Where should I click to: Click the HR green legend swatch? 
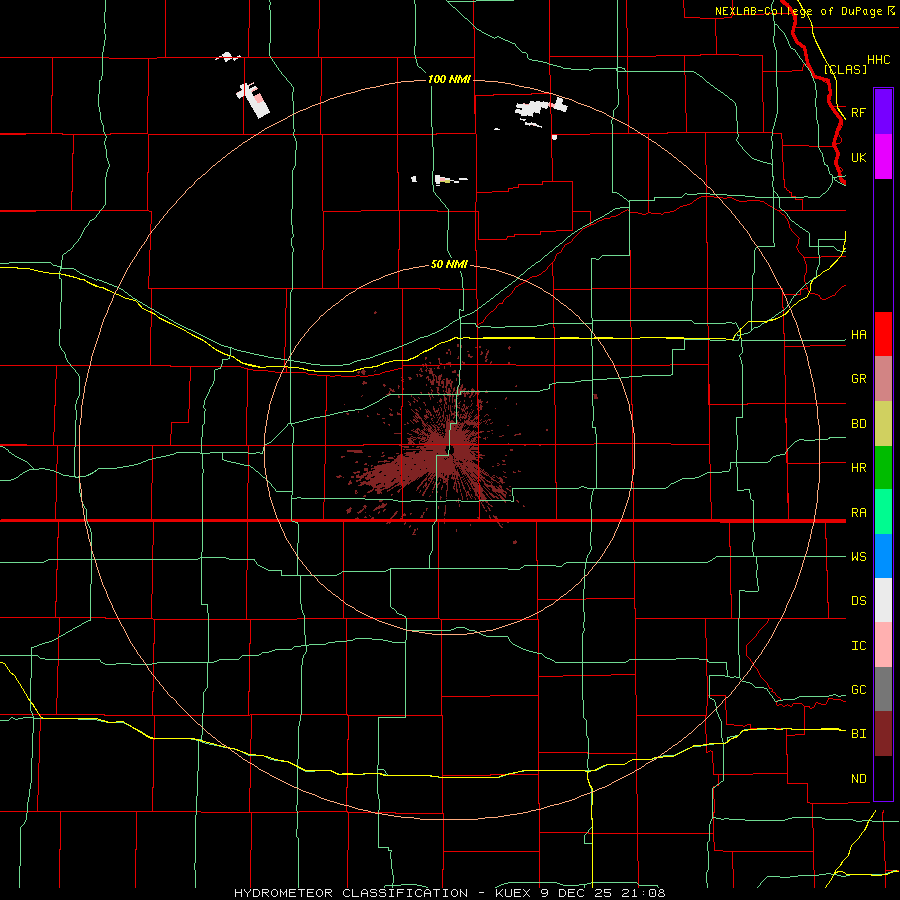(883, 468)
